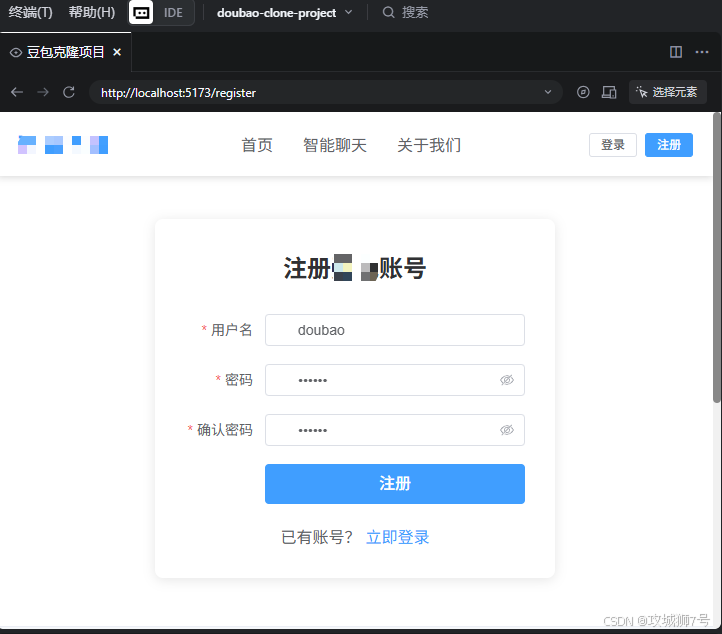
Task: Toggle the device emulation icon
Action: click(x=609, y=92)
